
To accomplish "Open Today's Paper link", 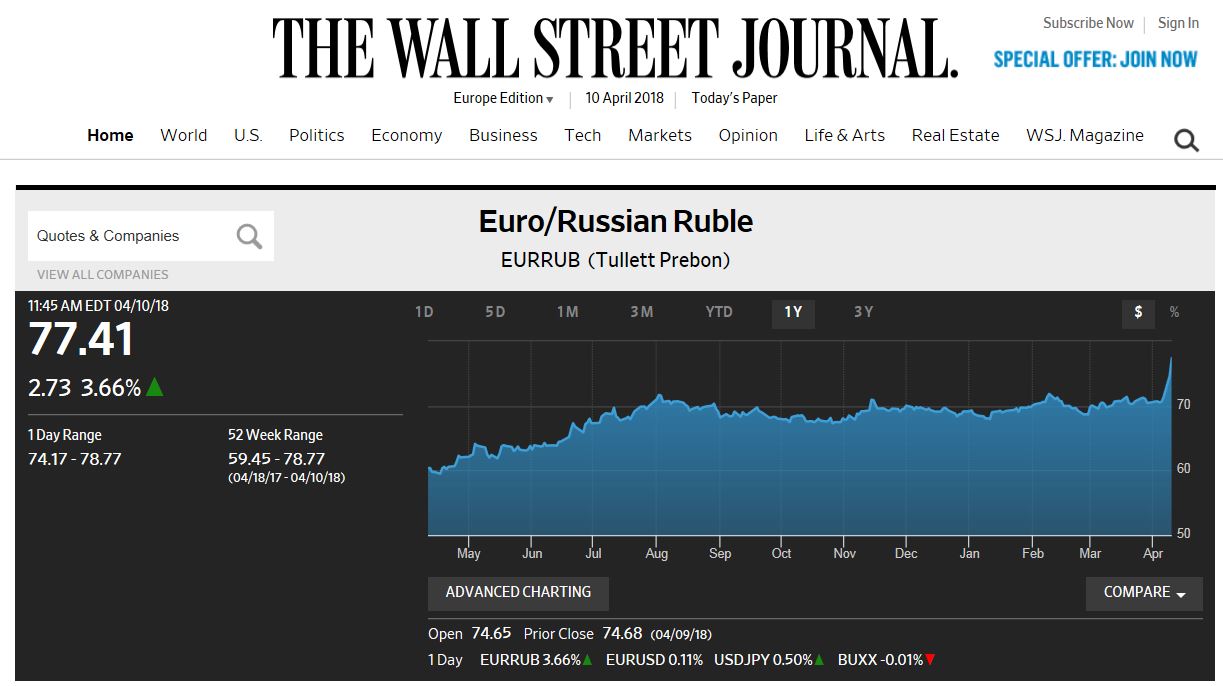I will tap(734, 98).
